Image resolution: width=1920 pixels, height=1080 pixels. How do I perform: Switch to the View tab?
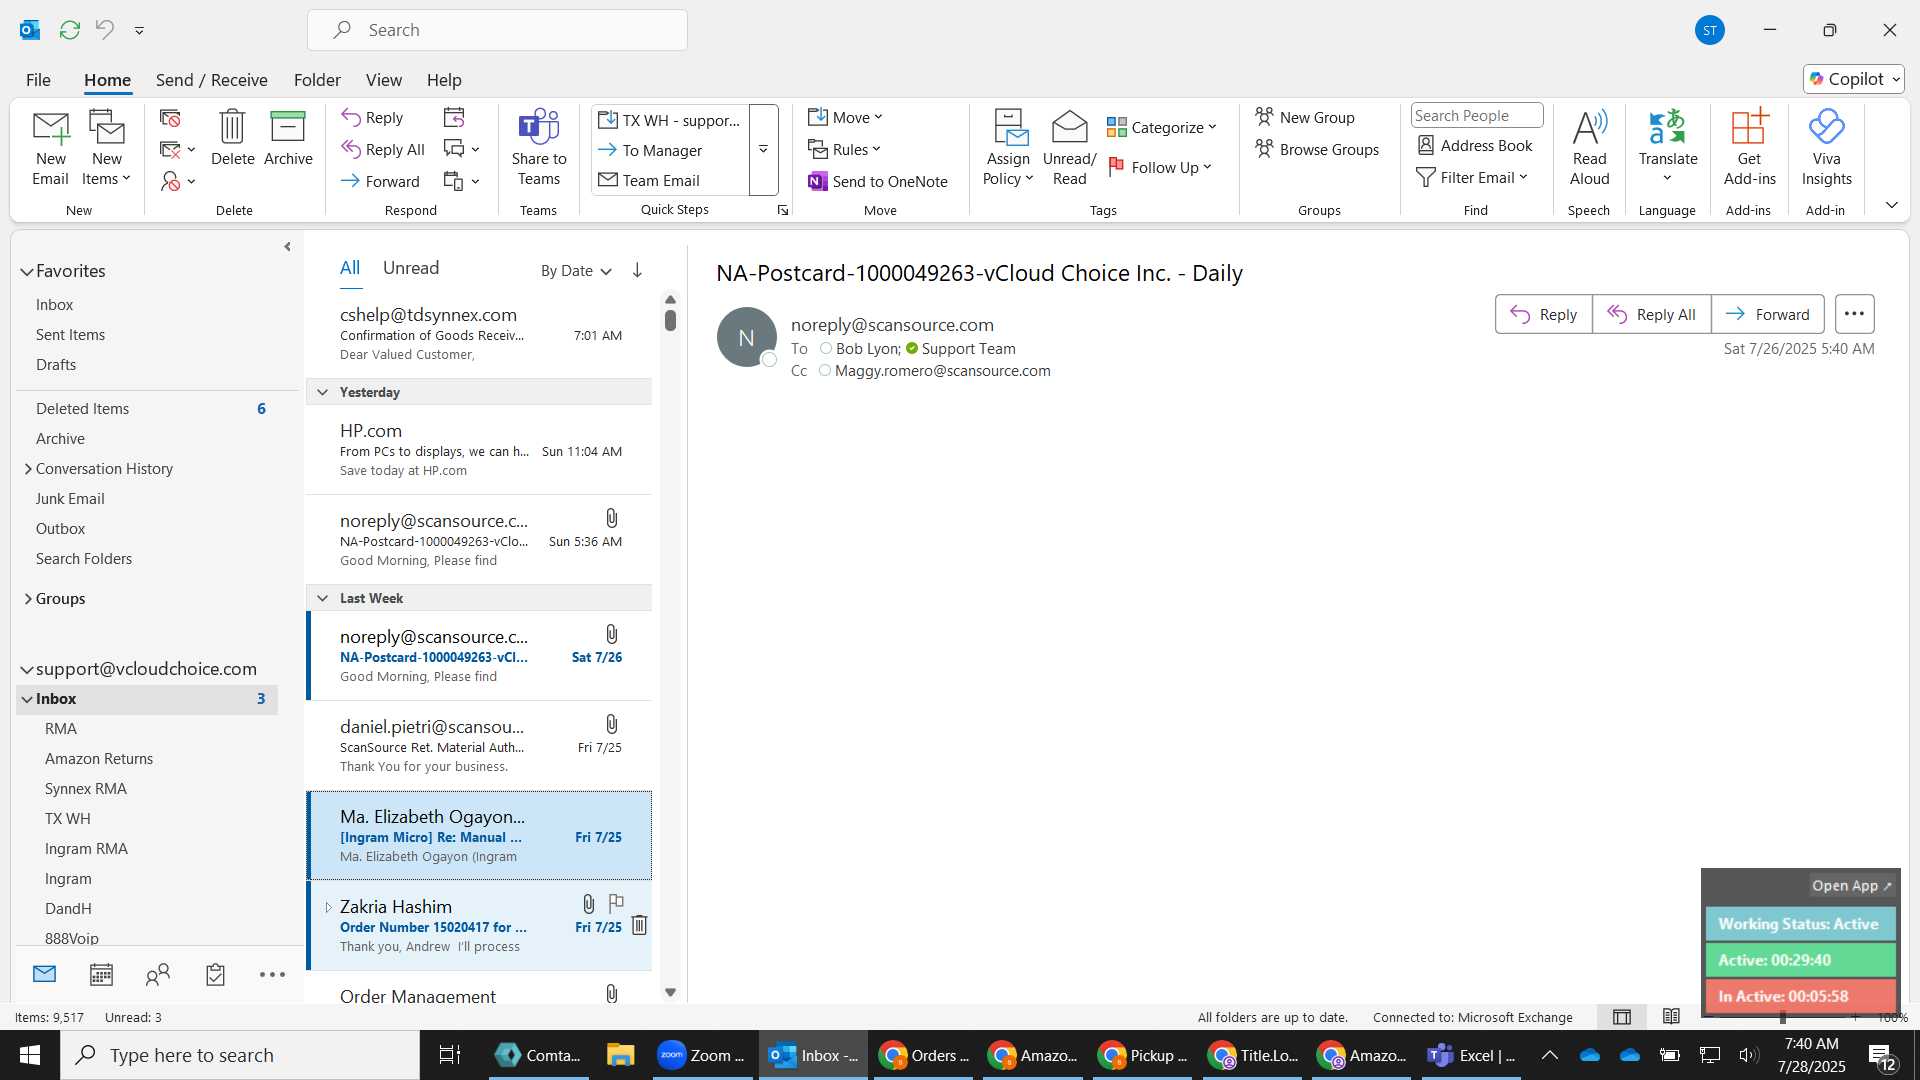coord(383,80)
